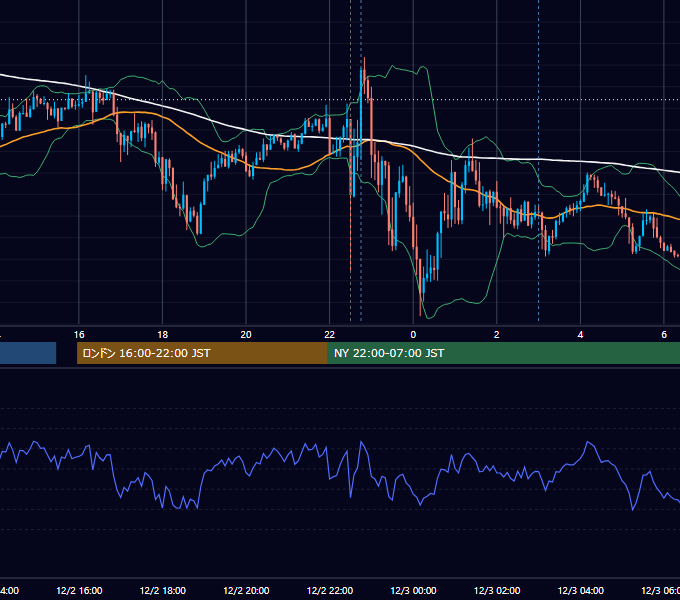Click the NY 22:00-07:00 JST session bar
This screenshot has width=680, height=600.
click(x=503, y=353)
